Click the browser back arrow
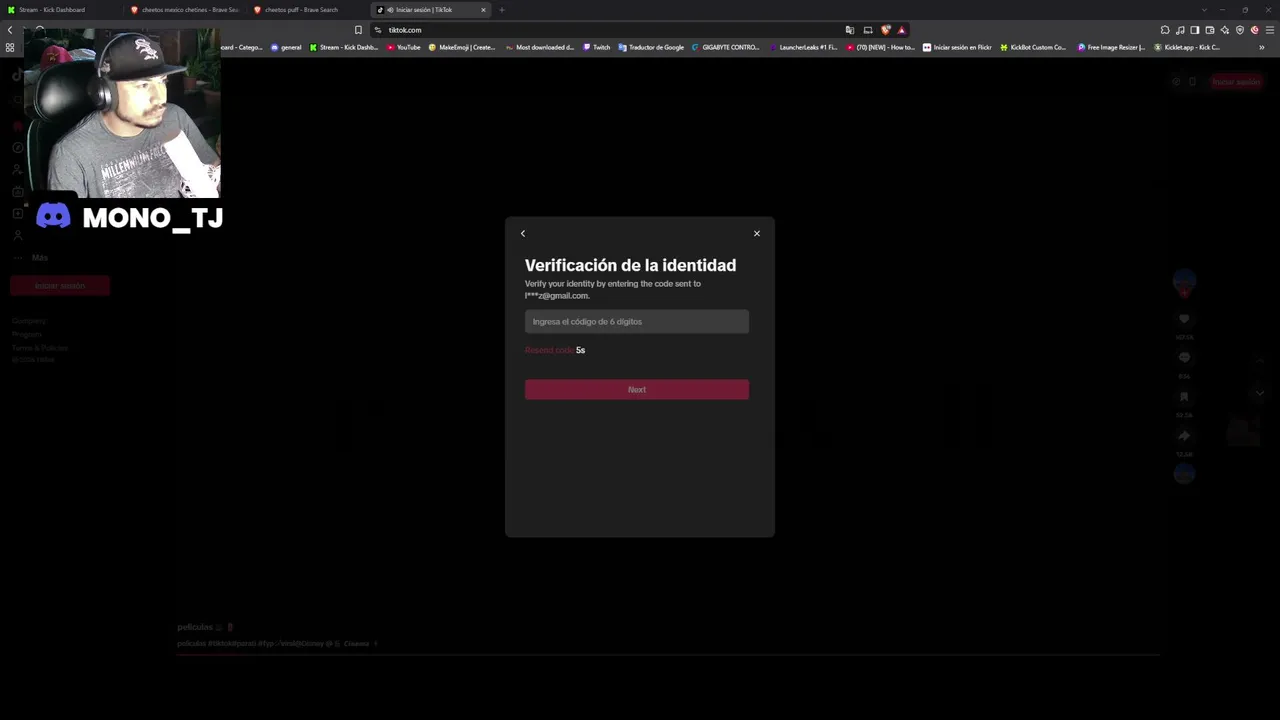The height and width of the screenshot is (720, 1280). [10, 30]
